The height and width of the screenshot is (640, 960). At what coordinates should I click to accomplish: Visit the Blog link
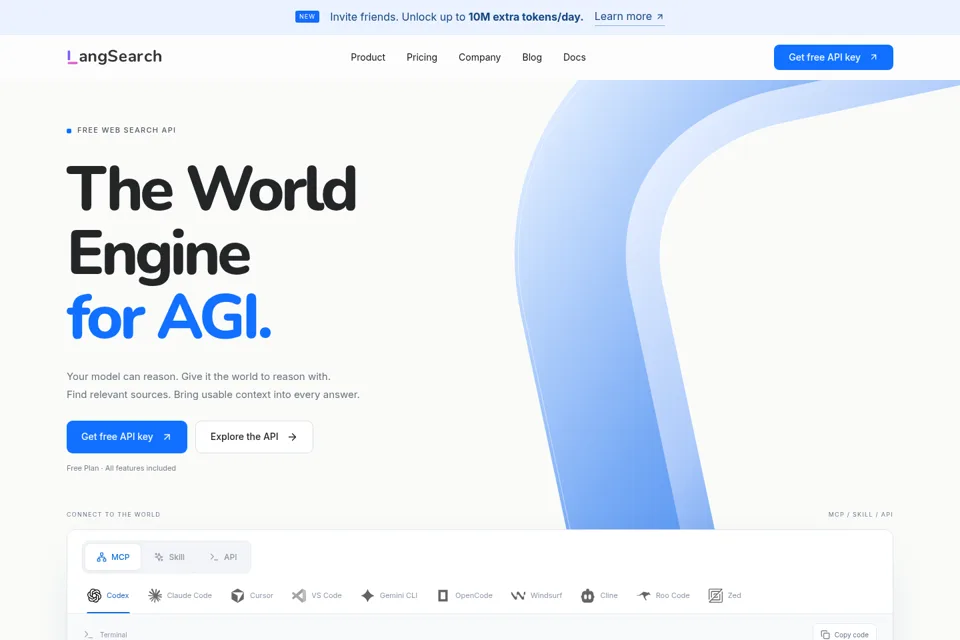point(532,57)
